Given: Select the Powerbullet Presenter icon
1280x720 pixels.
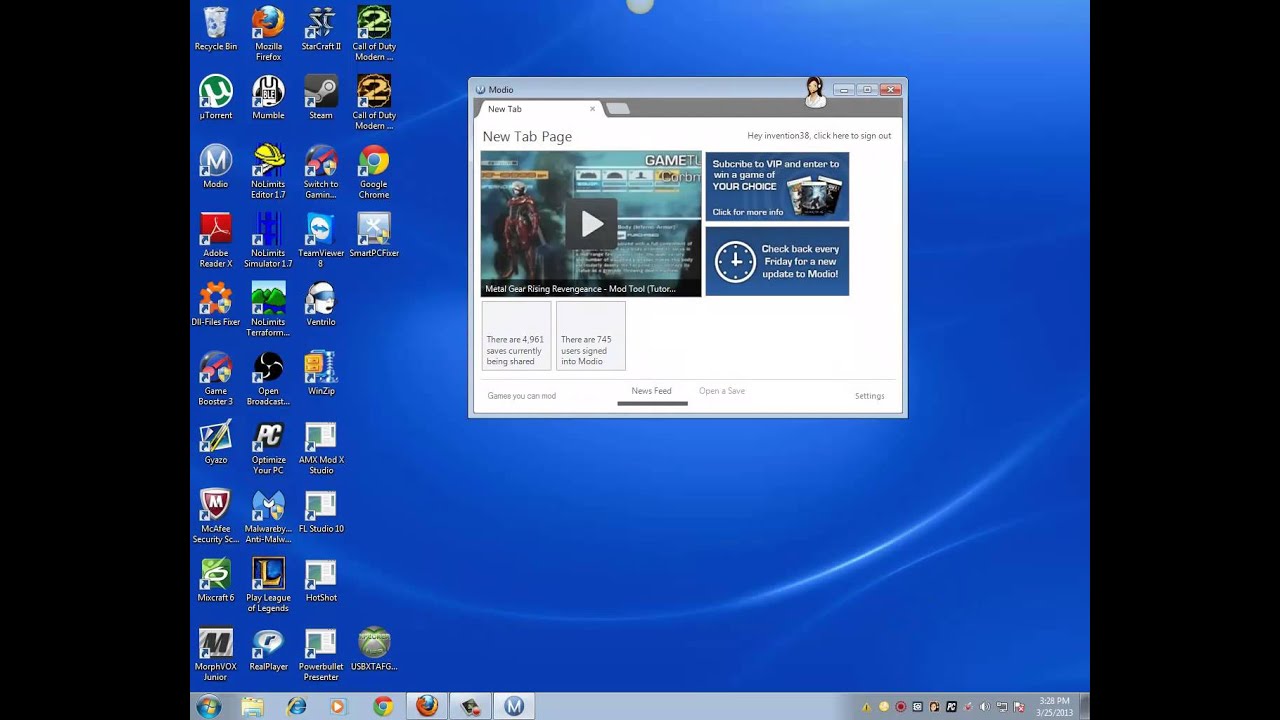Looking at the screenshot, I should pyautogui.click(x=321, y=655).
